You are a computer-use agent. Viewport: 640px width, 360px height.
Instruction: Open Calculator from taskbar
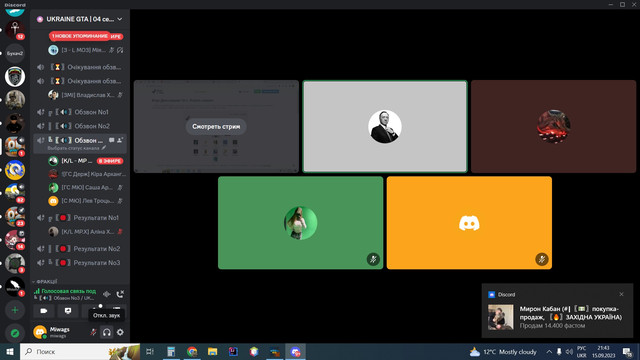pos(171,351)
